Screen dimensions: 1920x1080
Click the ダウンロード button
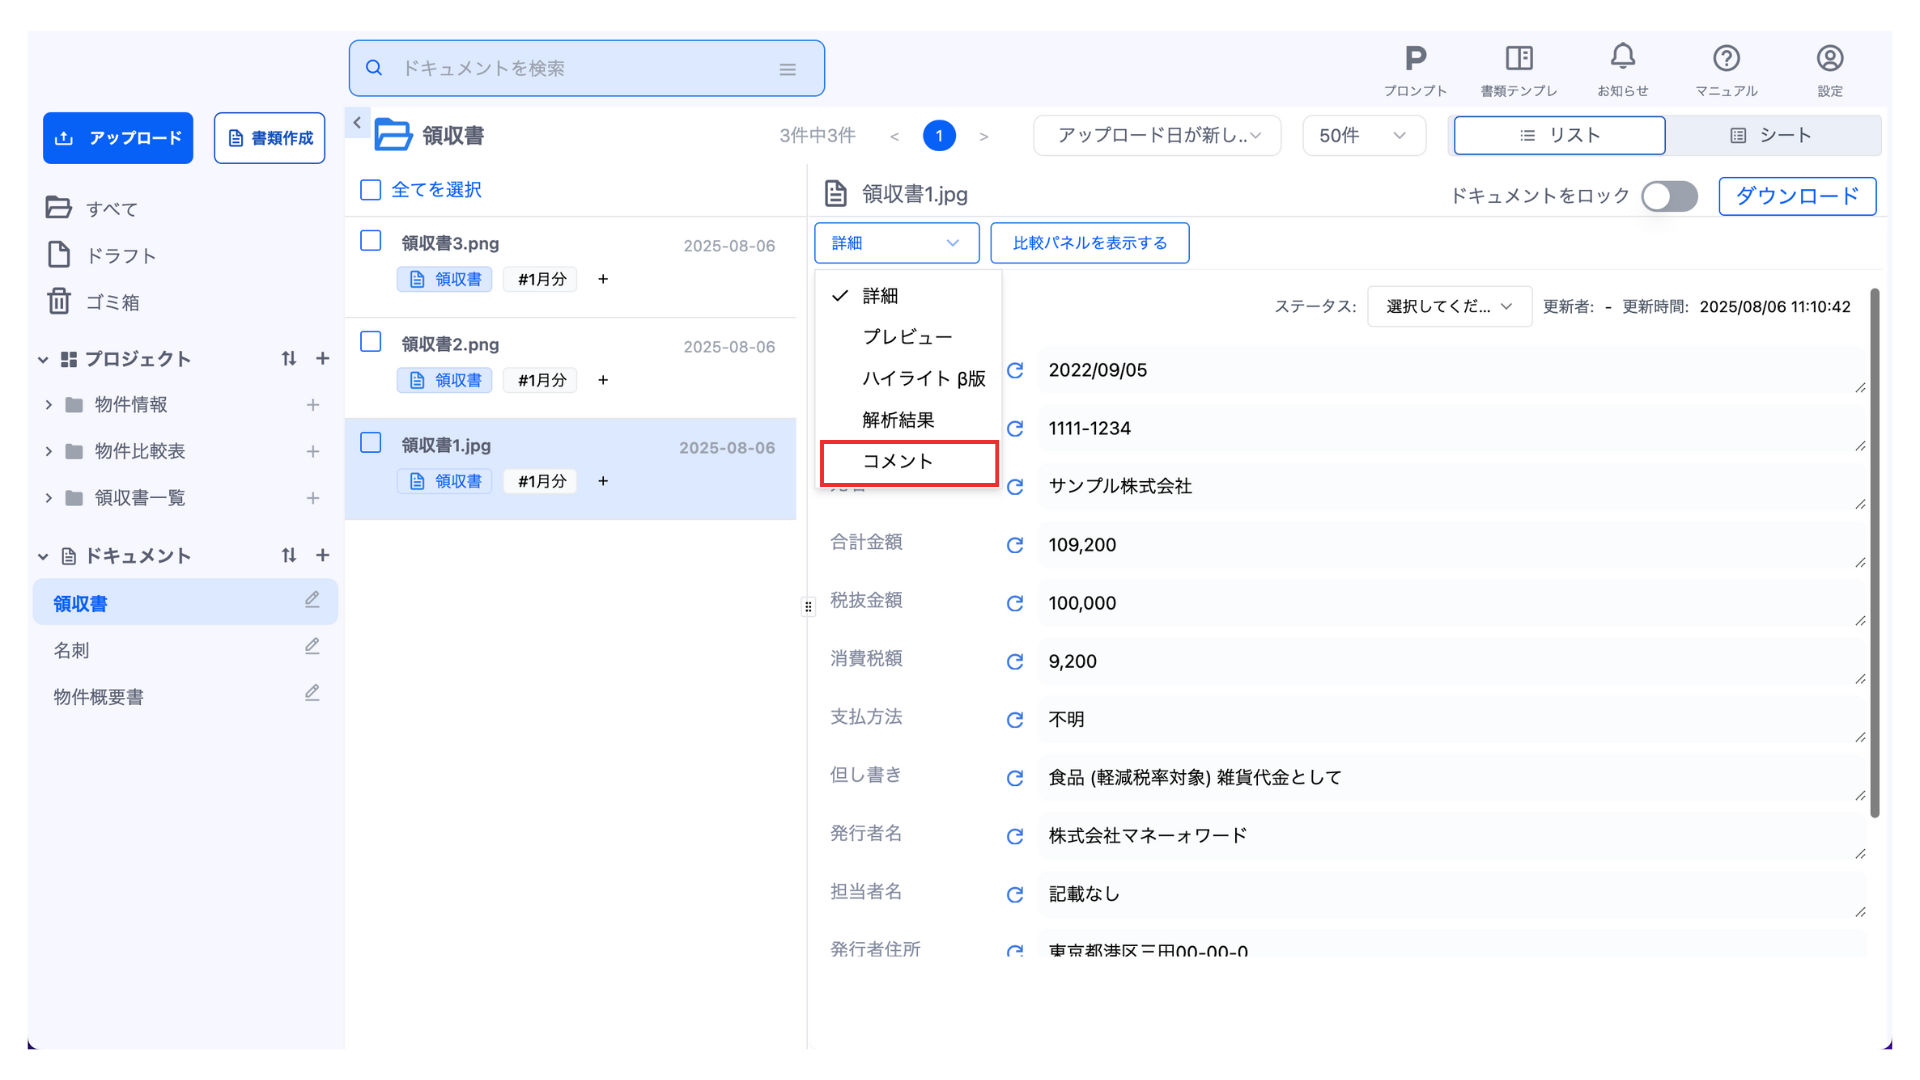point(1796,196)
